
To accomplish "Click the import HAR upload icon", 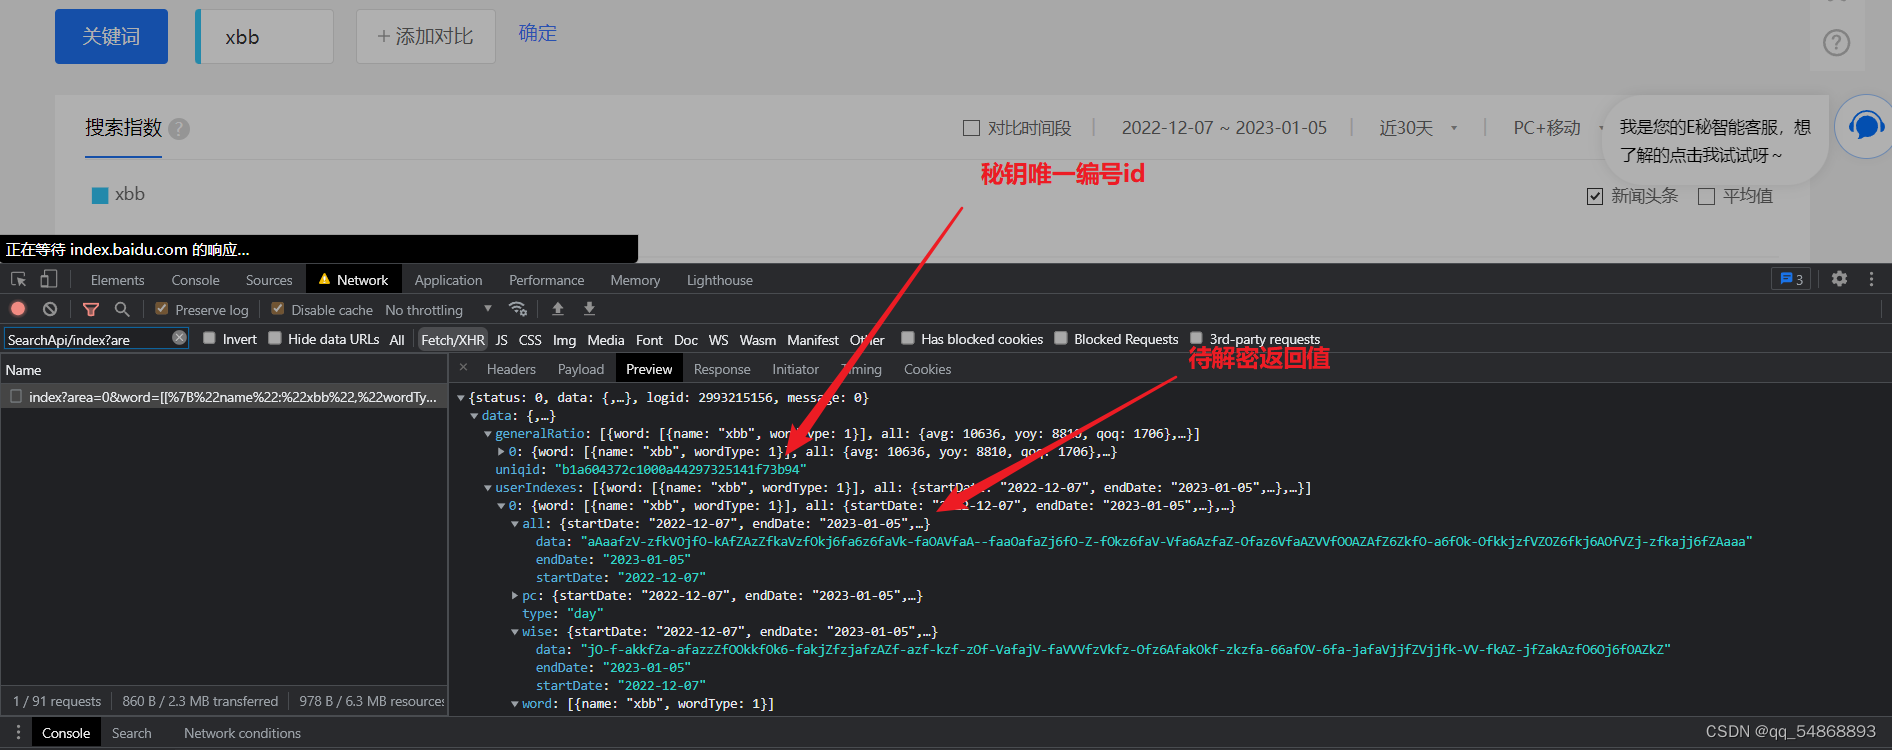I will (x=558, y=309).
